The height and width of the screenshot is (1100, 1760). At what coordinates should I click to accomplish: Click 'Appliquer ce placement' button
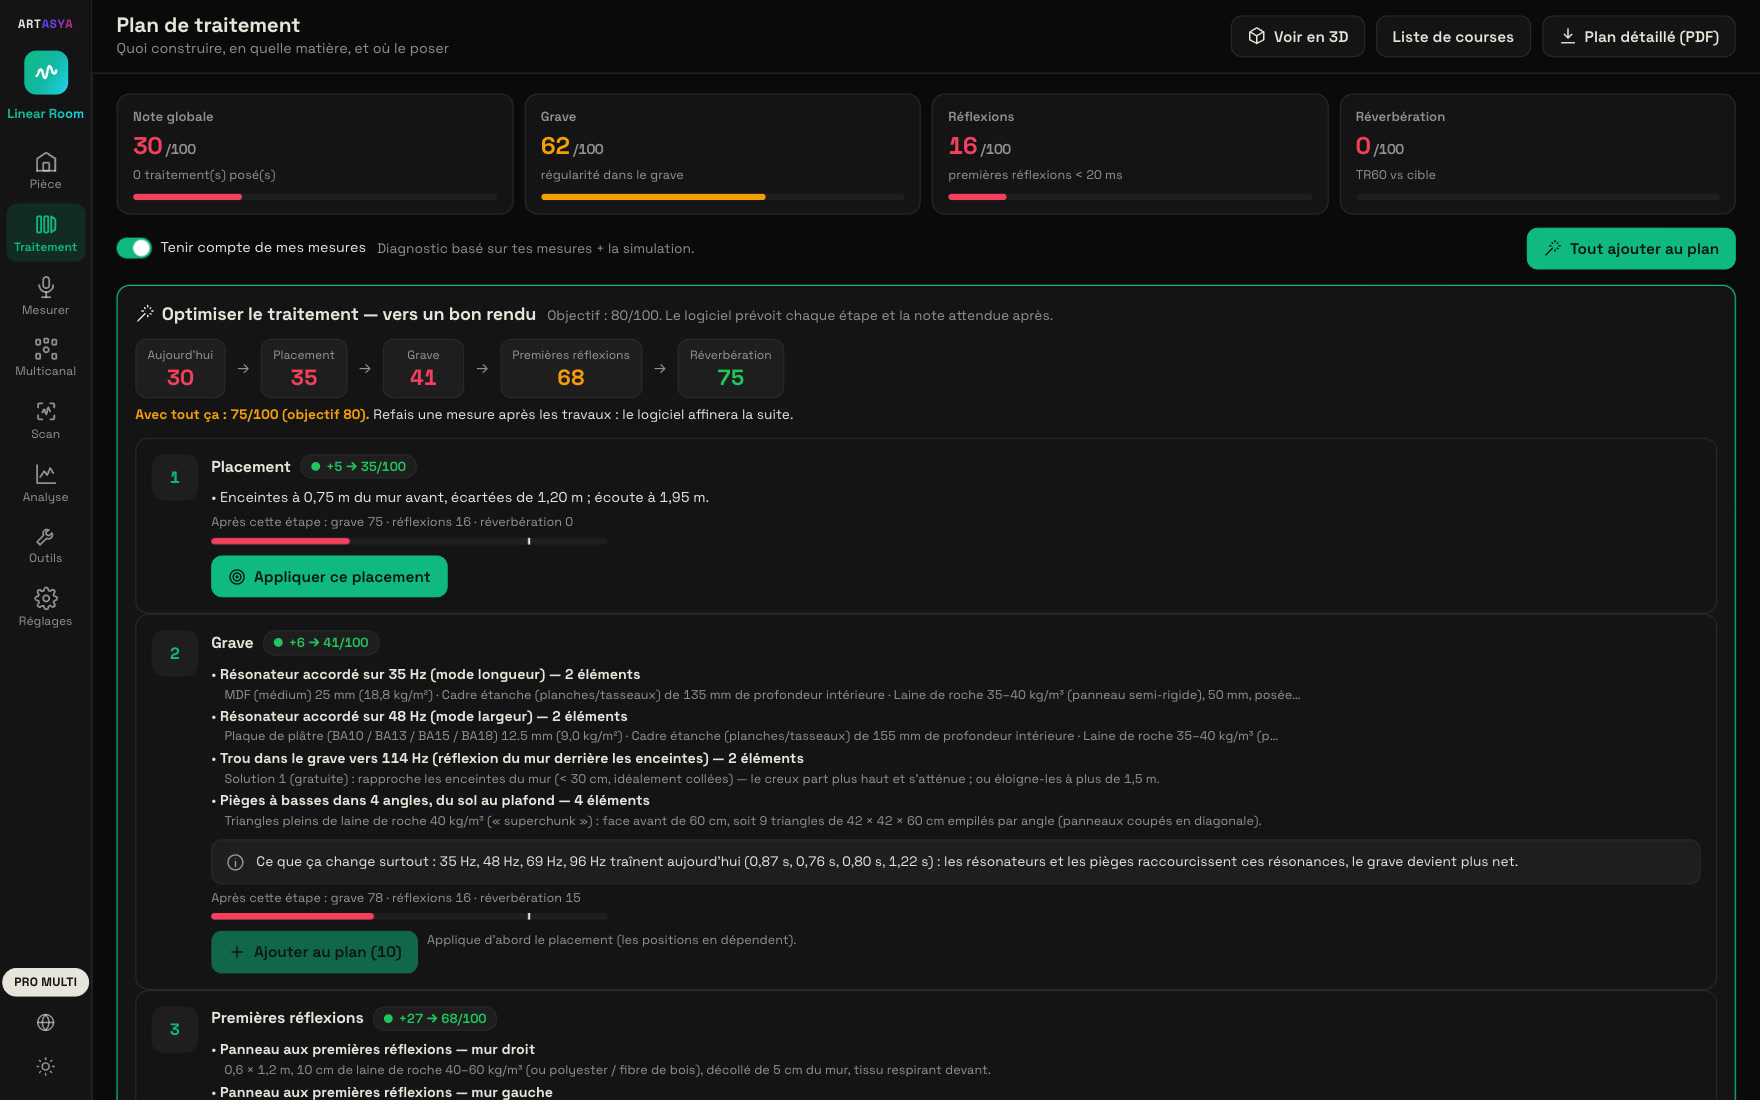(329, 577)
